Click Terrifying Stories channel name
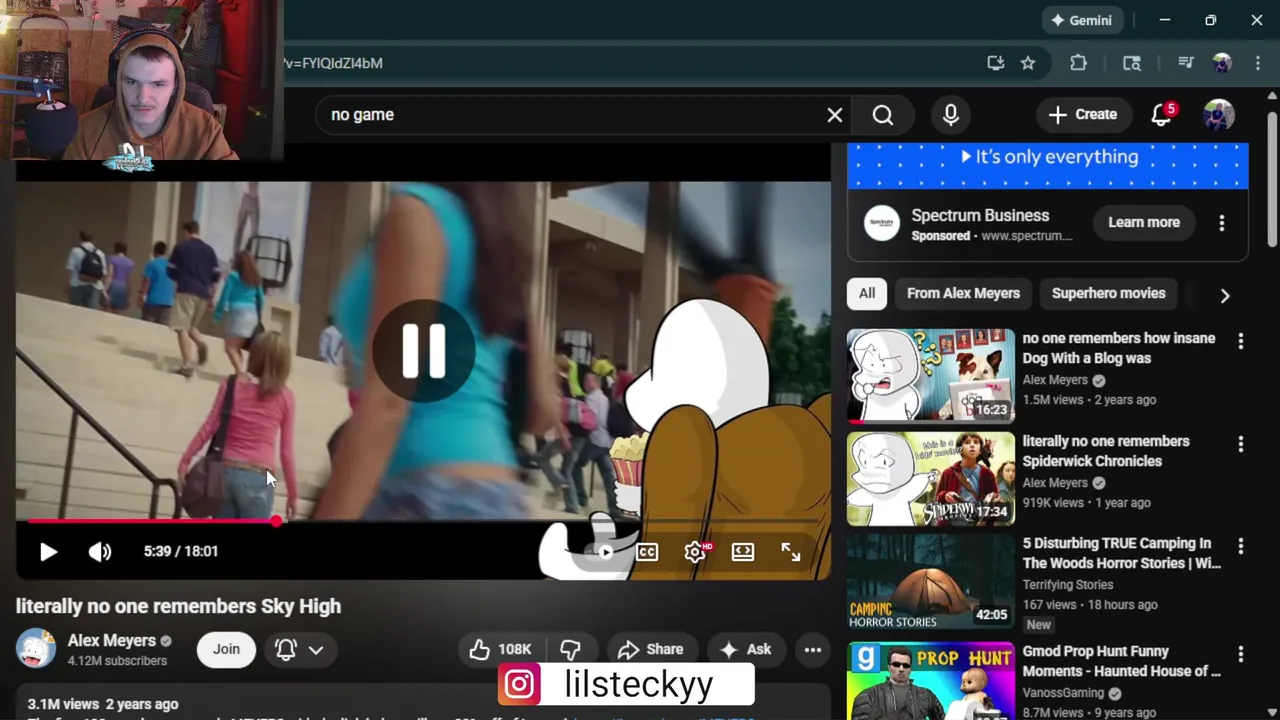1280x720 pixels. [1068, 585]
